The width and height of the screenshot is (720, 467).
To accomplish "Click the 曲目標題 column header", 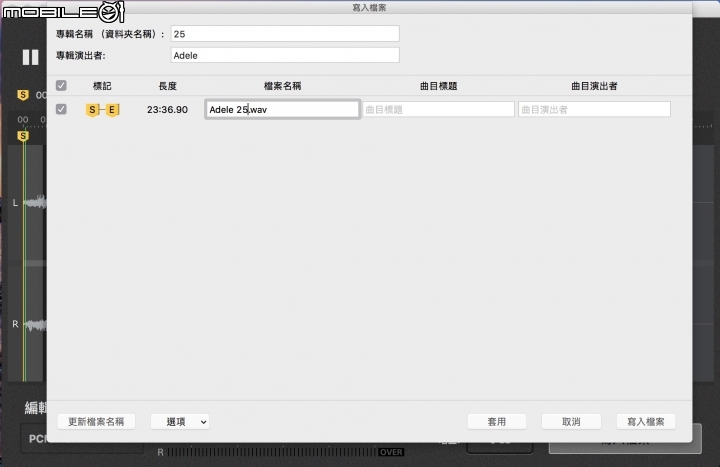I will pyautogui.click(x=439, y=86).
